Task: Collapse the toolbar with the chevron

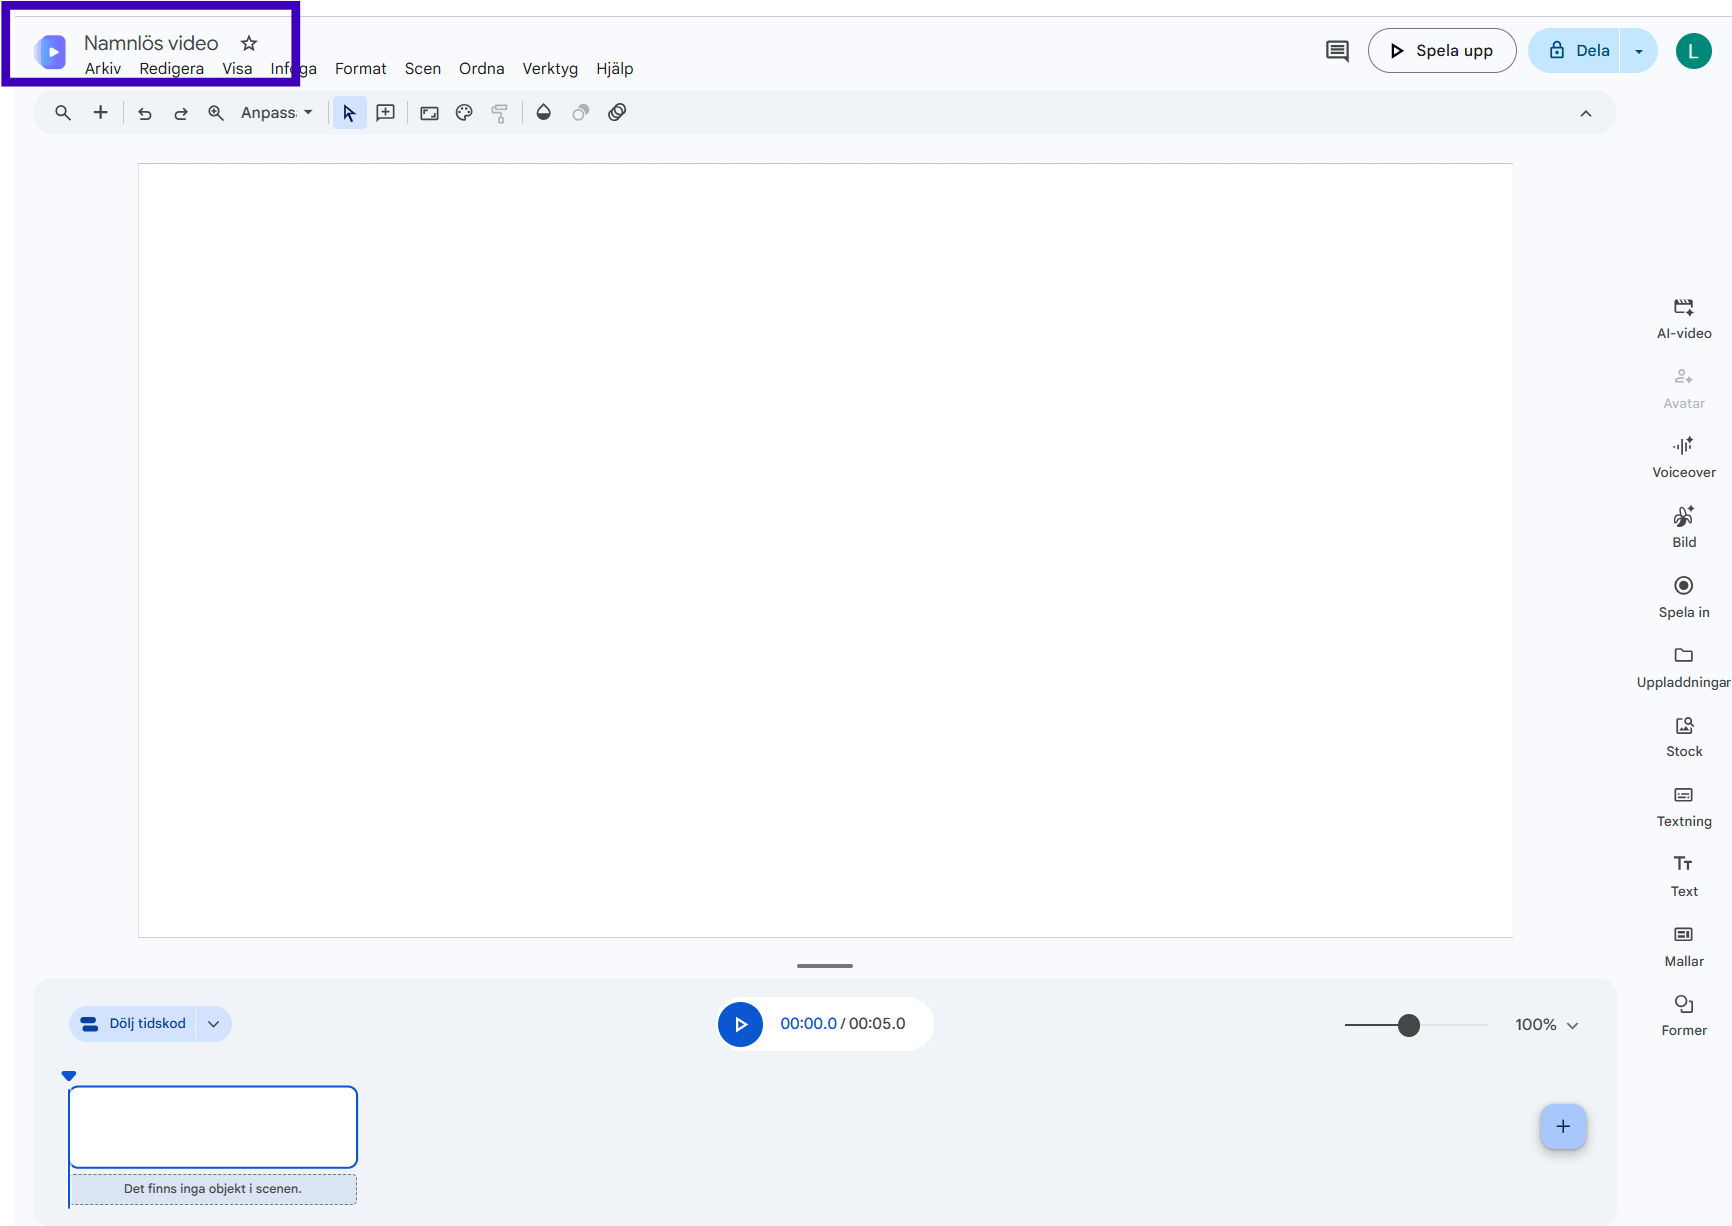Action: (x=1586, y=114)
